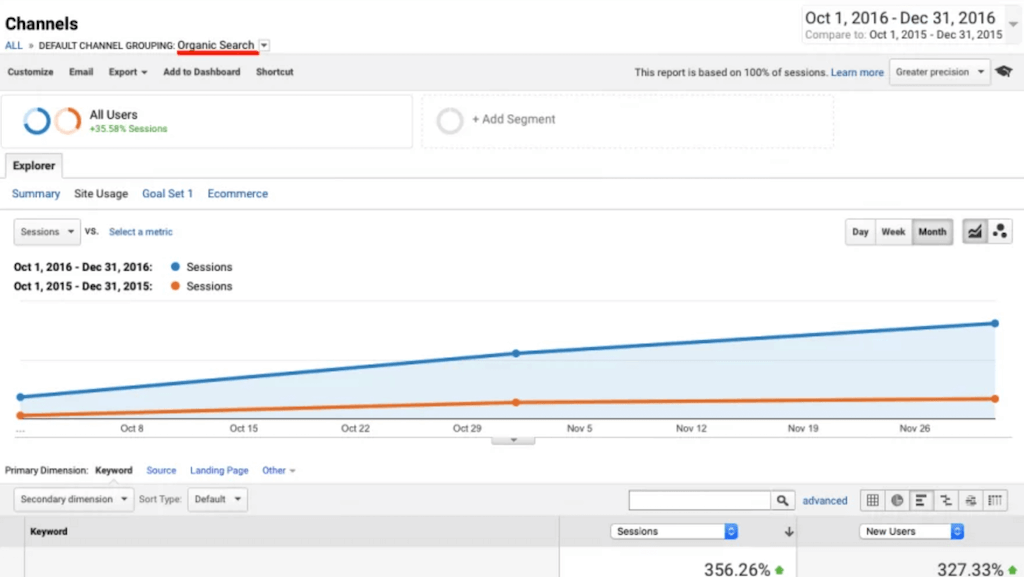
Task: Click the magnifier search button
Action: pyautogui.click(x=783, y=500)
